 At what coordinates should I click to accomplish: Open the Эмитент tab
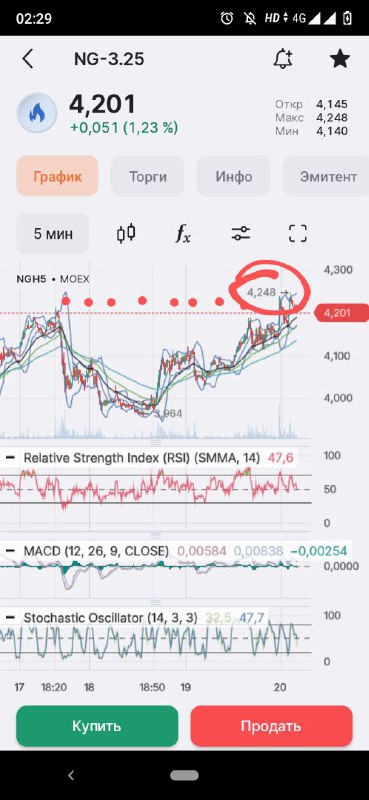(326, 177)
